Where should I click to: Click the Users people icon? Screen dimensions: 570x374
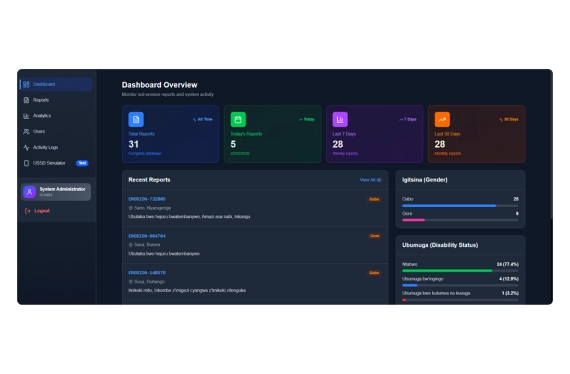26,132
